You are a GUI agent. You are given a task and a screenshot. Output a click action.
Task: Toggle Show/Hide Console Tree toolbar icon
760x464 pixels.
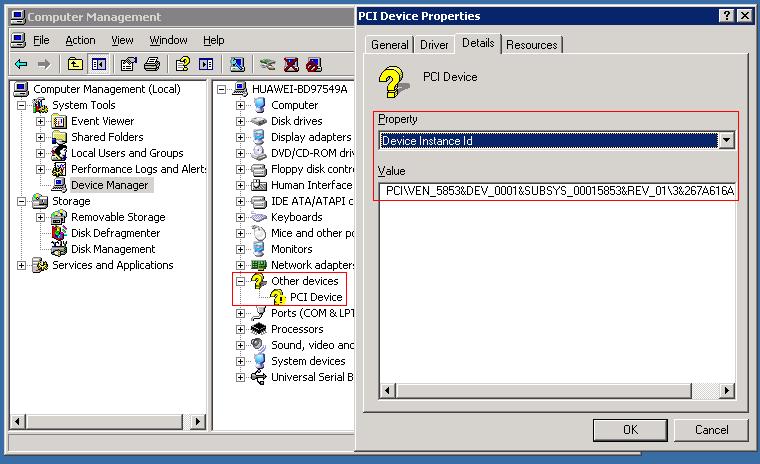point(98,64)
